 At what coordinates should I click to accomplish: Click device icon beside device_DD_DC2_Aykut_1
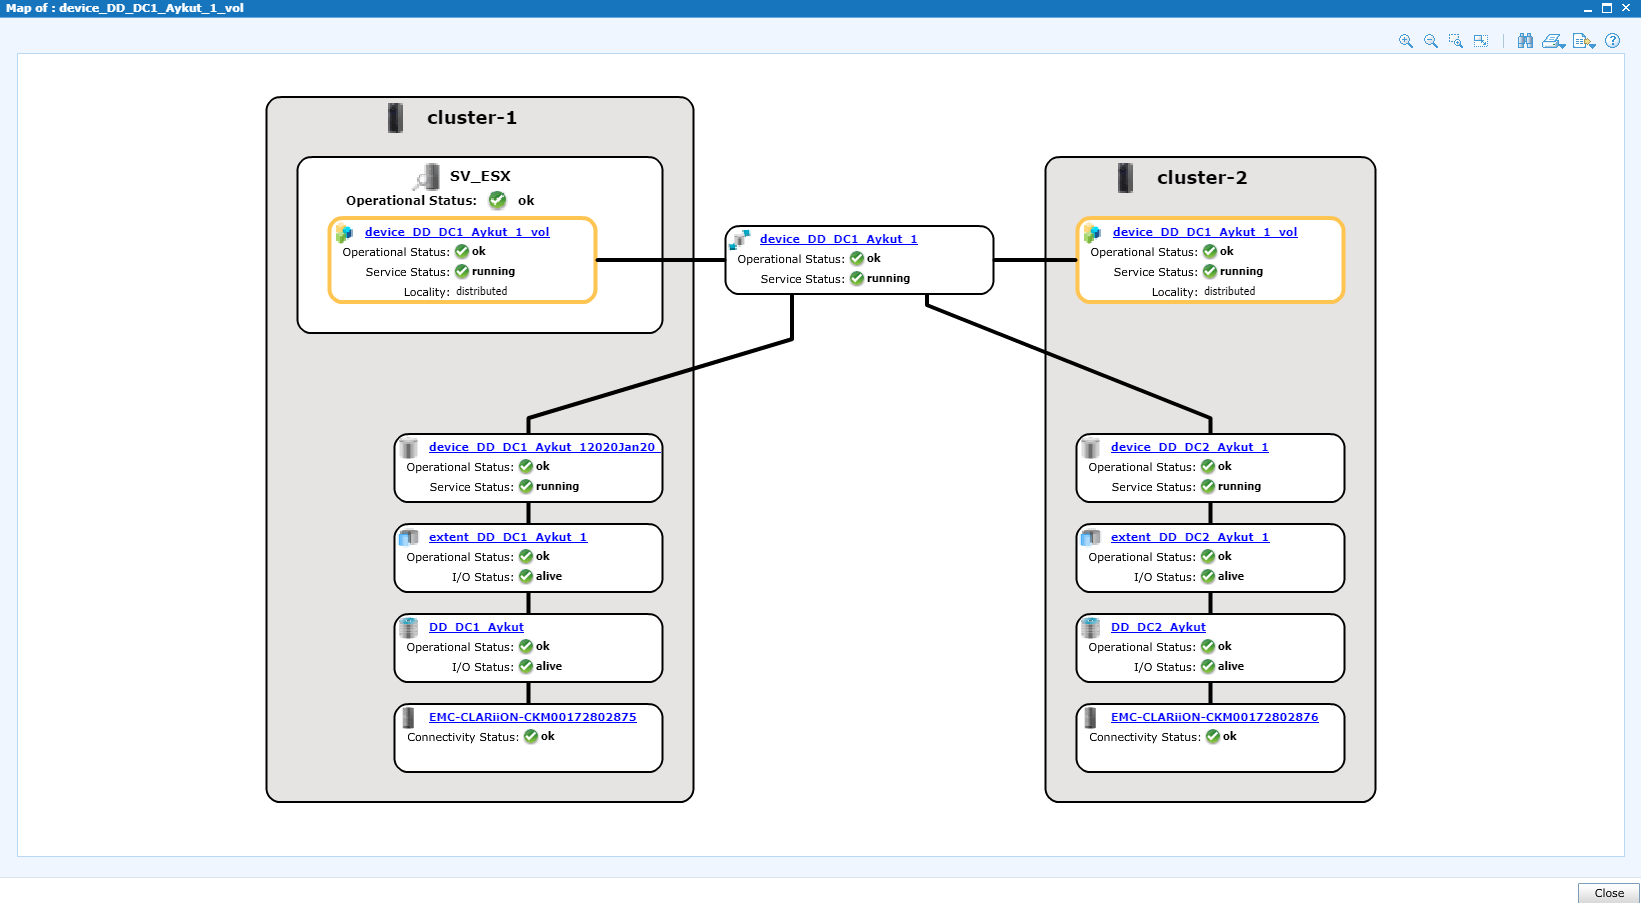pyautogui.click(x=1091, y=448)
